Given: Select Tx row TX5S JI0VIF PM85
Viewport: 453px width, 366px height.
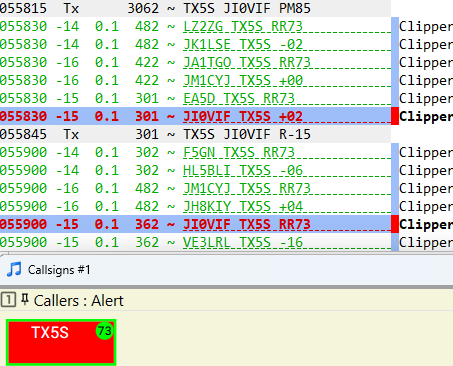Looking at the screenshot, I should pos(195,8).
